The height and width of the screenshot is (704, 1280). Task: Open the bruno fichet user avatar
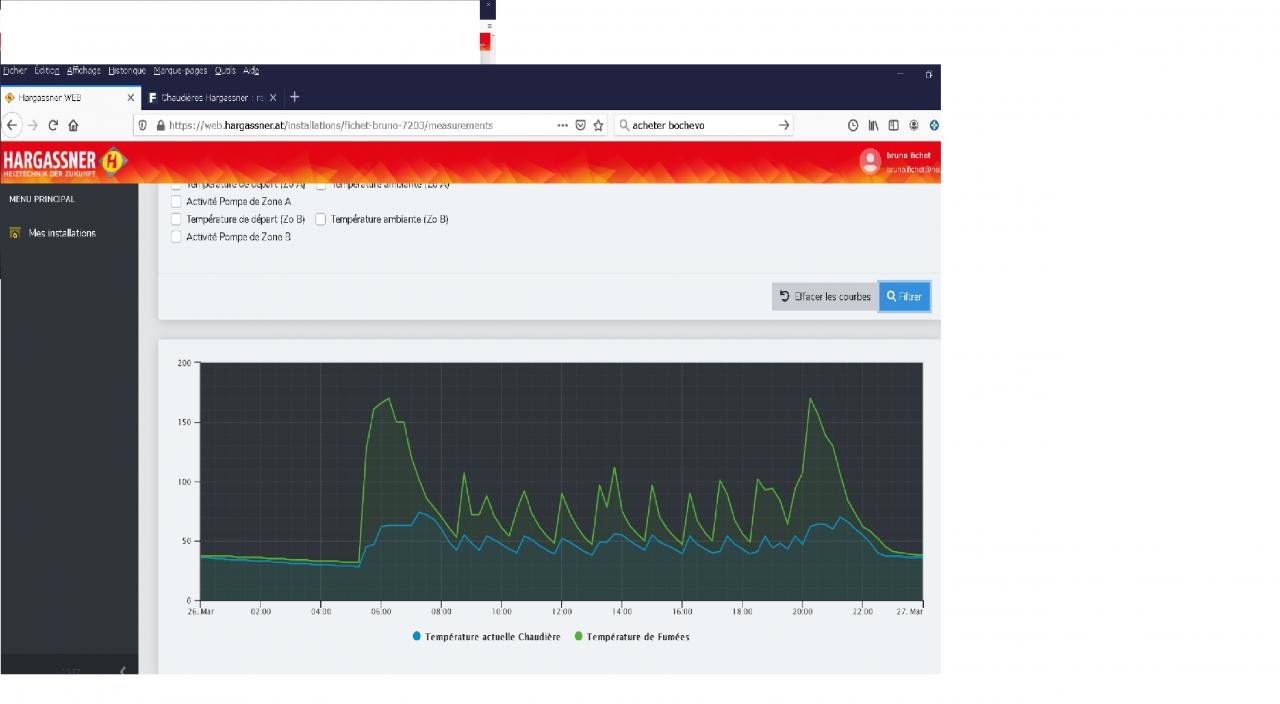pyautogui.click(x=869, y=160)
